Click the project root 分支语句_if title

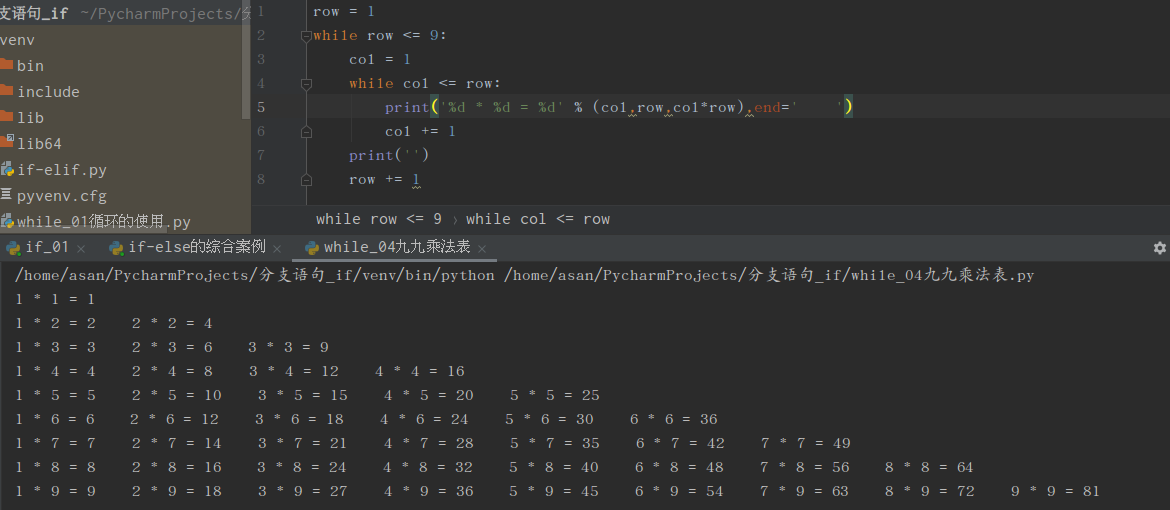[x=34, y=13]
